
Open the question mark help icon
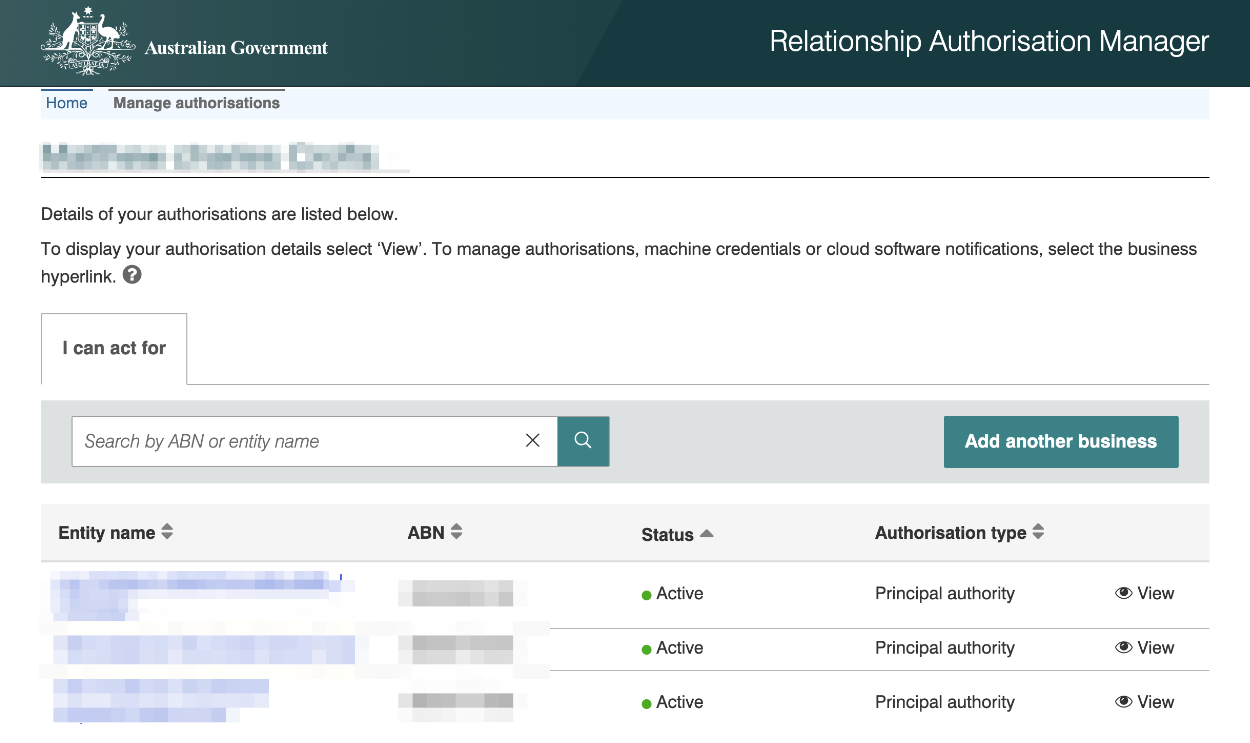[132, 275]
